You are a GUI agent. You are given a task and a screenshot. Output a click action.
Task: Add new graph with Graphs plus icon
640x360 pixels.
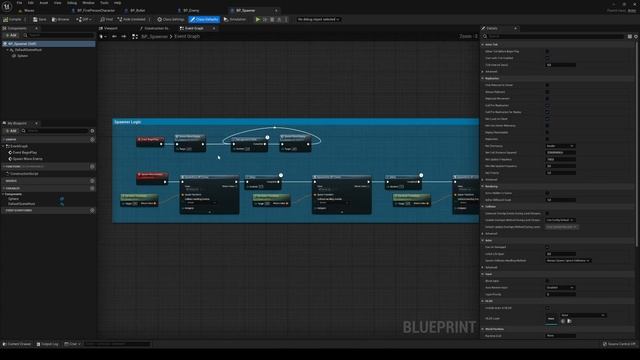point(92,140)
